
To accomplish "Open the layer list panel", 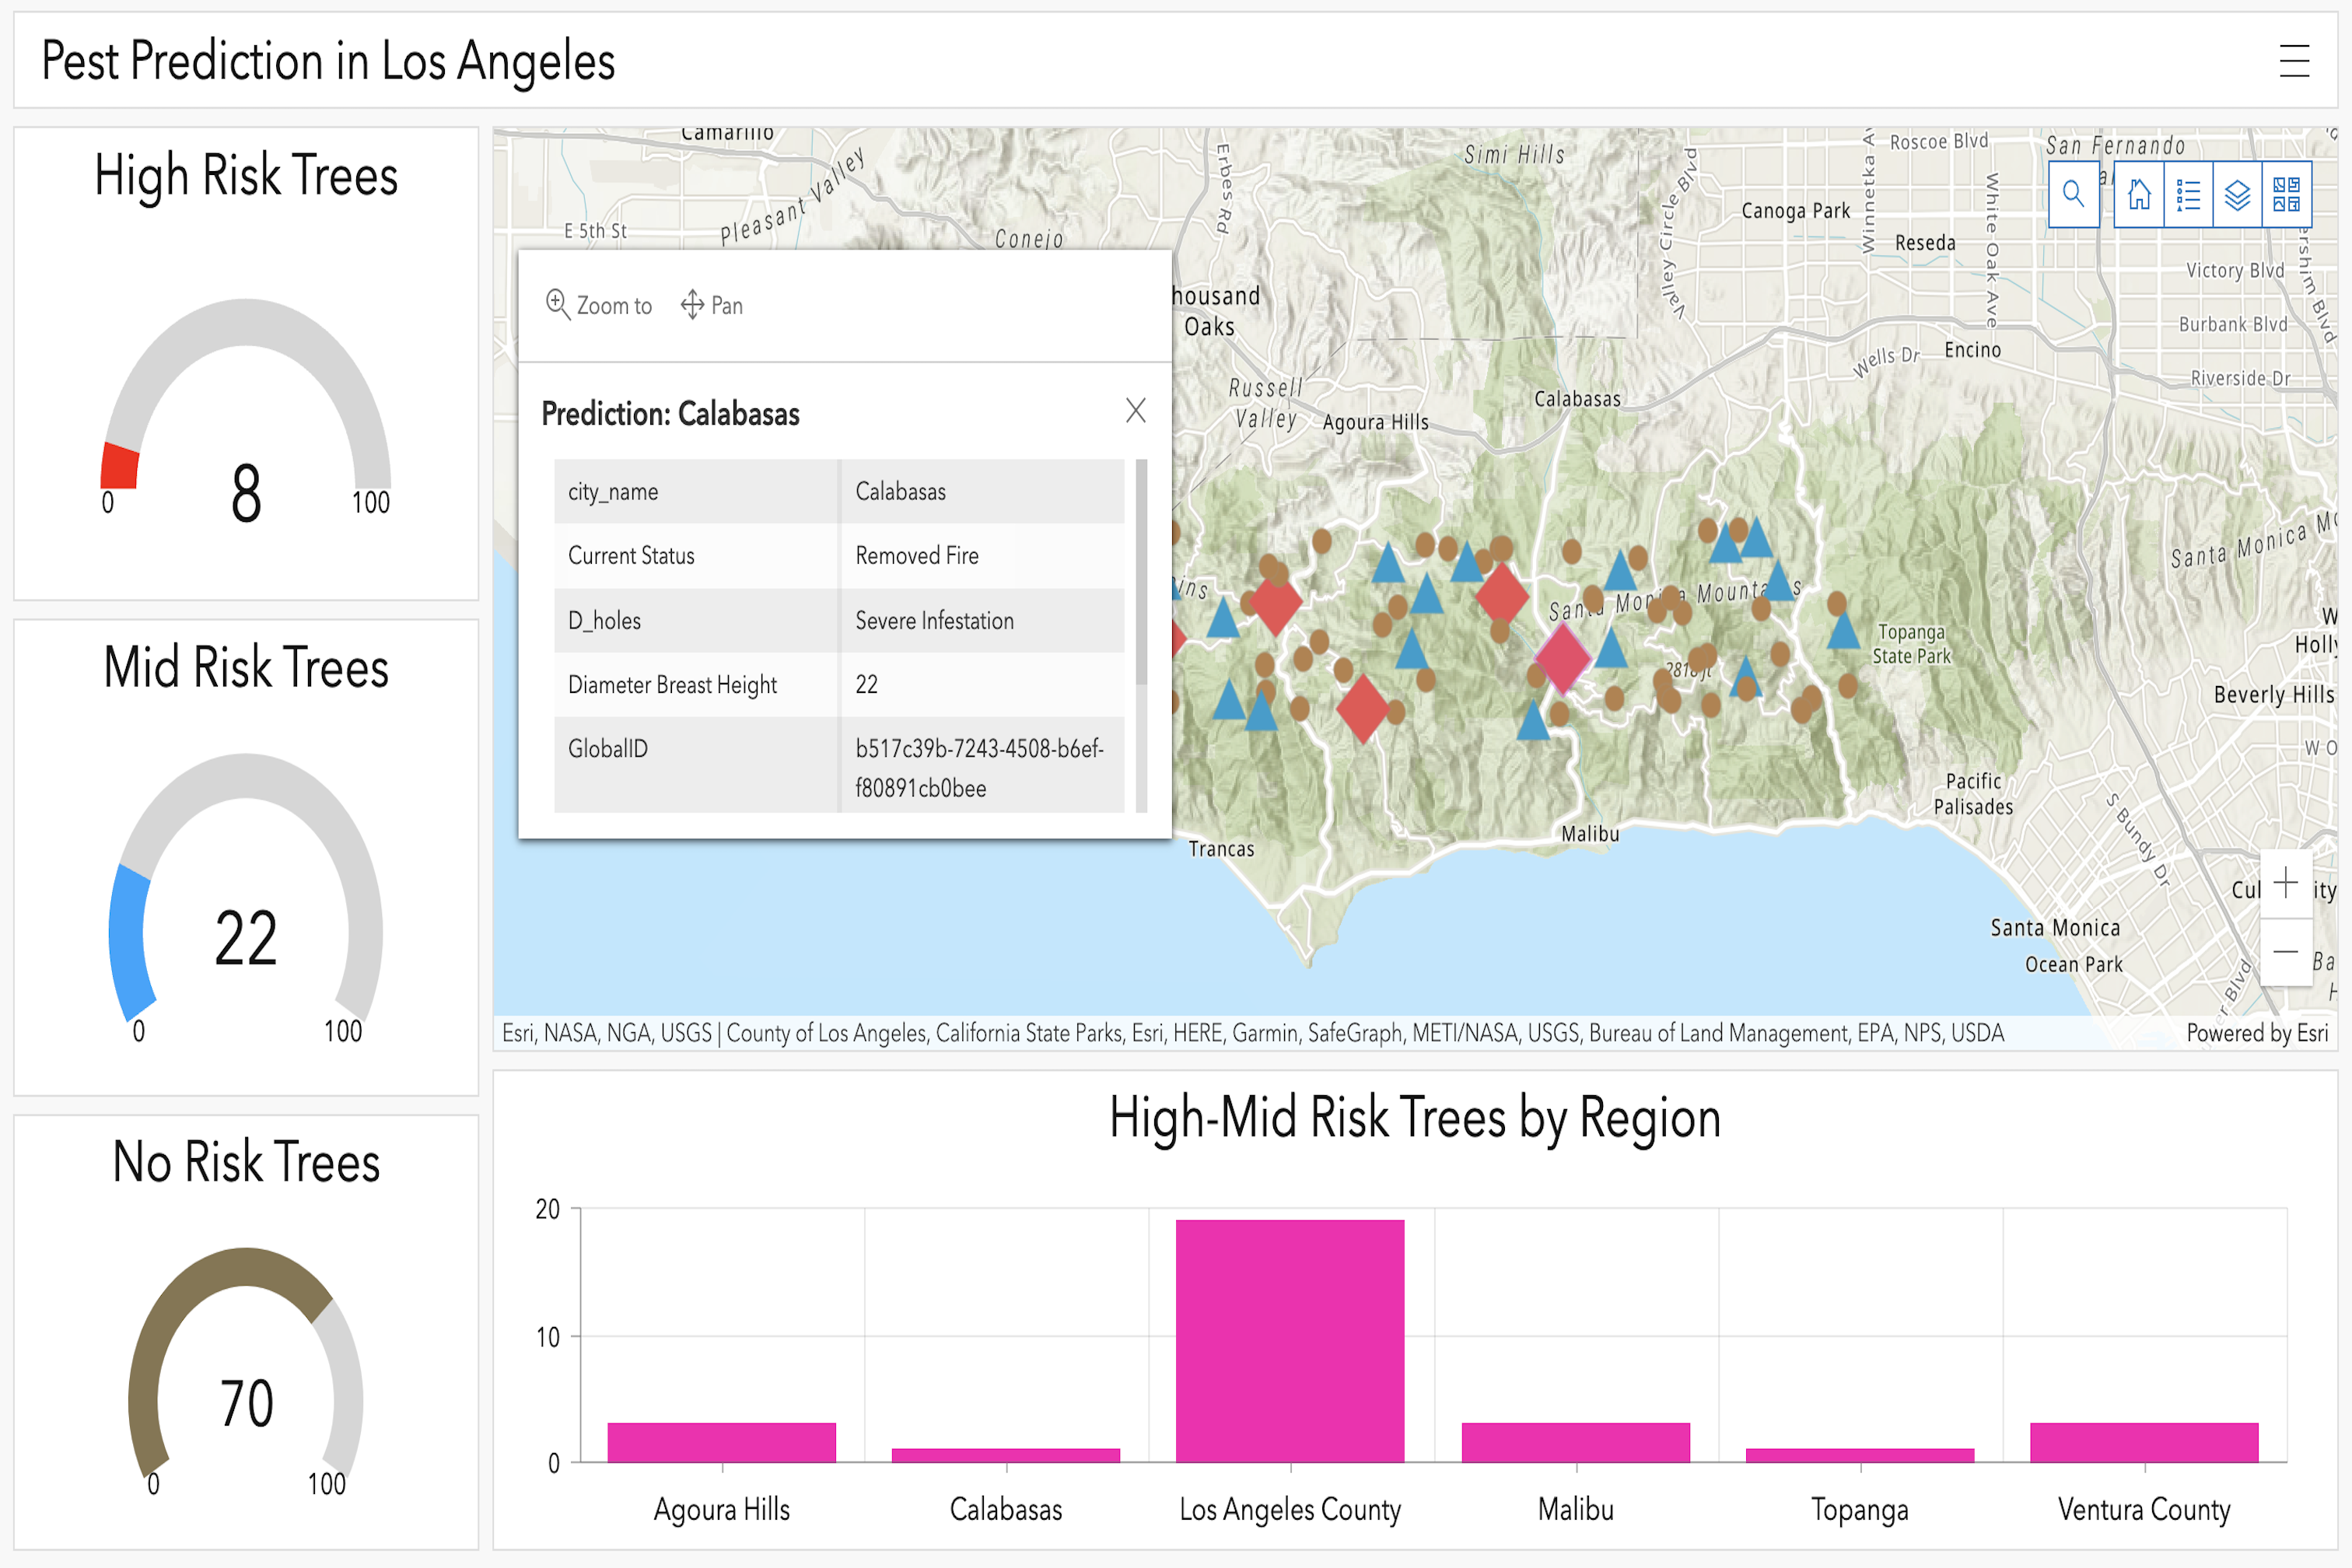I will (2237, 194).
